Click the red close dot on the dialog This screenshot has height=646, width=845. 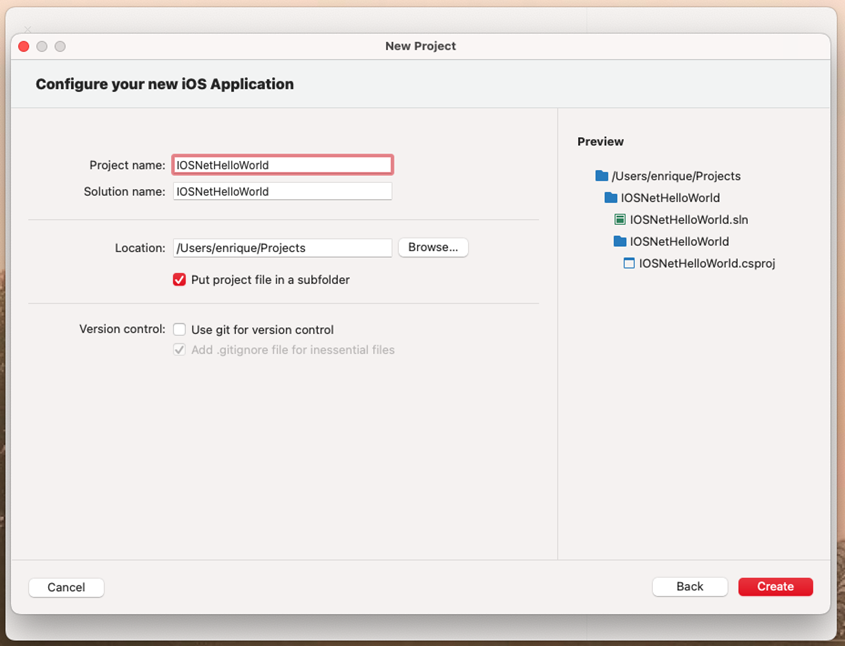pos(22,46)
